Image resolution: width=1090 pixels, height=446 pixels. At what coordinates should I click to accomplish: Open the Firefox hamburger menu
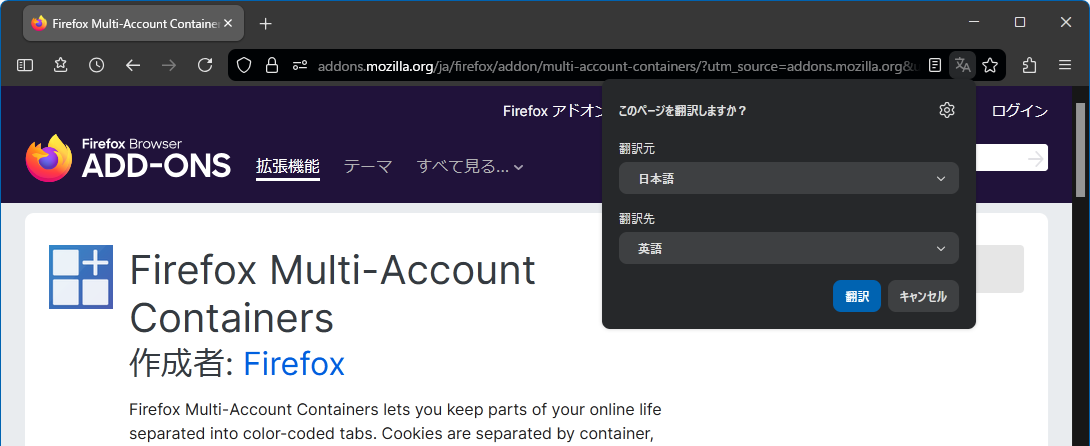point(1065,65)
